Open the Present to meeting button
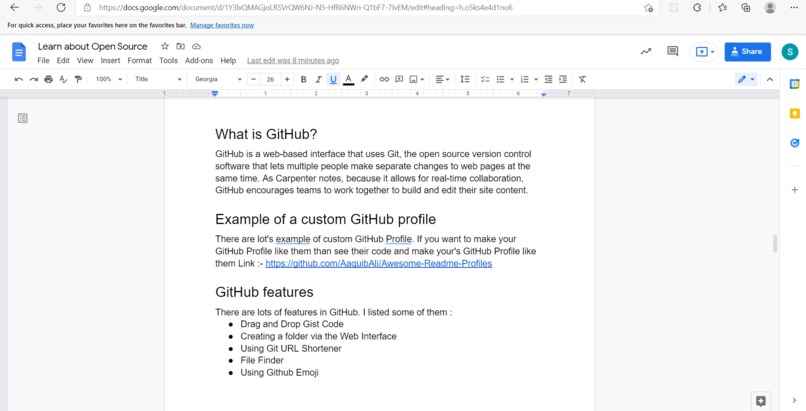Screen dimensions: 806x411 [x=704, y=51]
